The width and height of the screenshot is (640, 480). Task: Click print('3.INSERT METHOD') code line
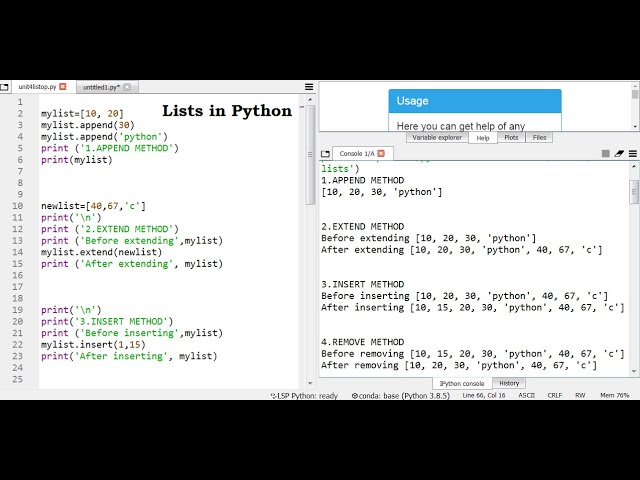[x=107, y=321]
